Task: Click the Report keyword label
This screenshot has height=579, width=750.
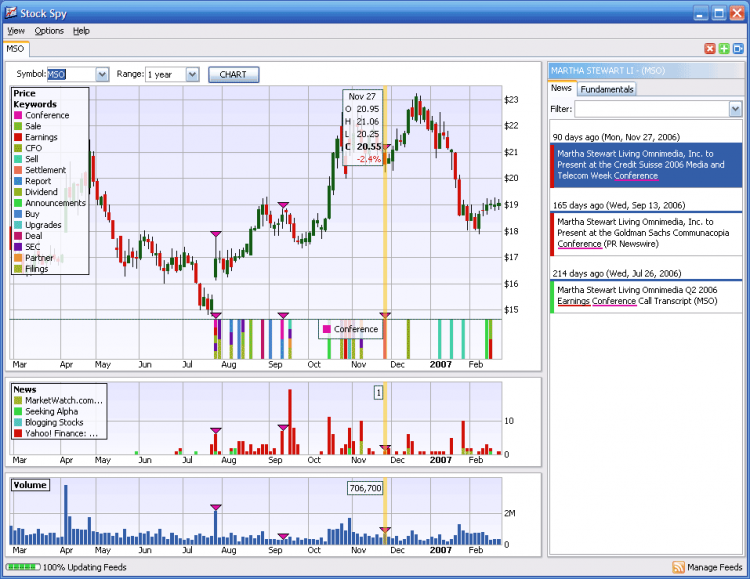Action: (38, 181)
